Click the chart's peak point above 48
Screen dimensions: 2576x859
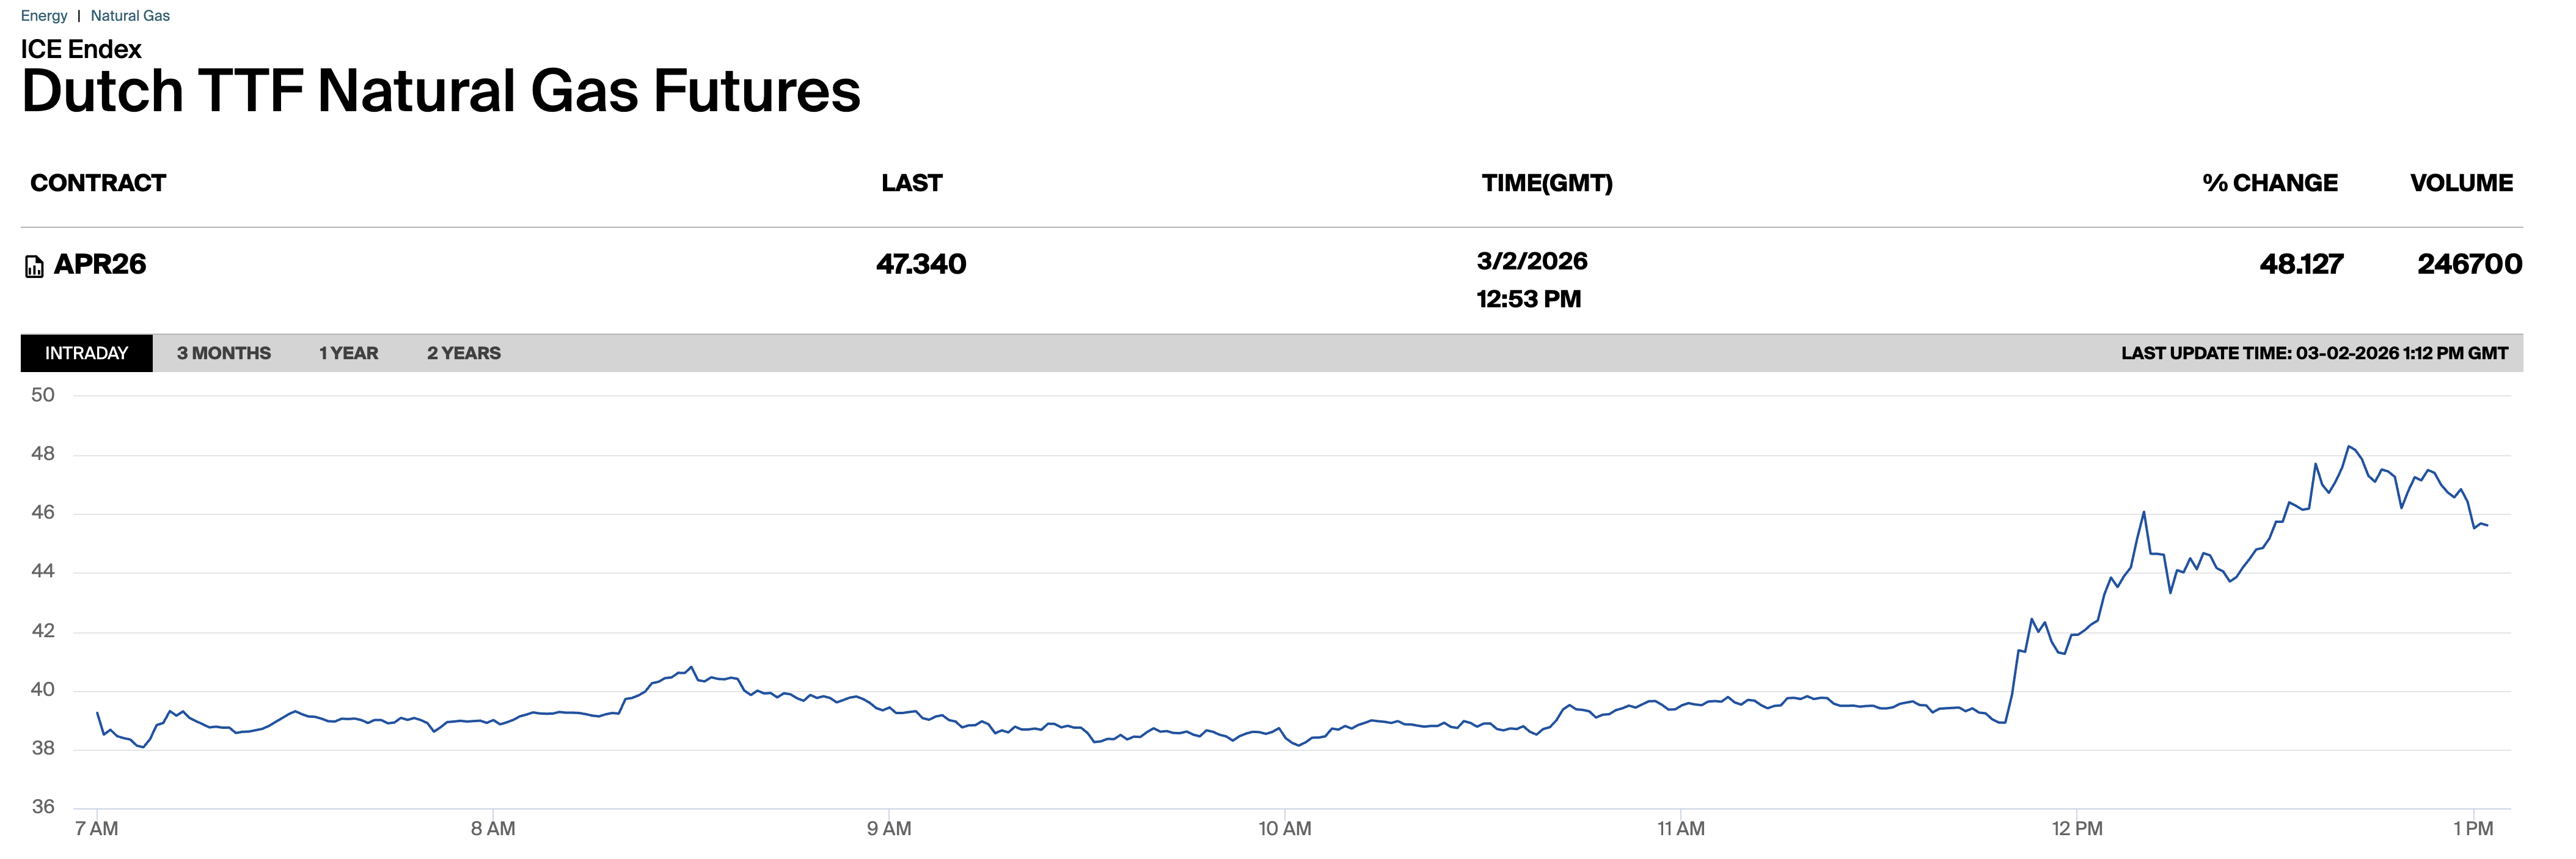tap(2348, 447)
